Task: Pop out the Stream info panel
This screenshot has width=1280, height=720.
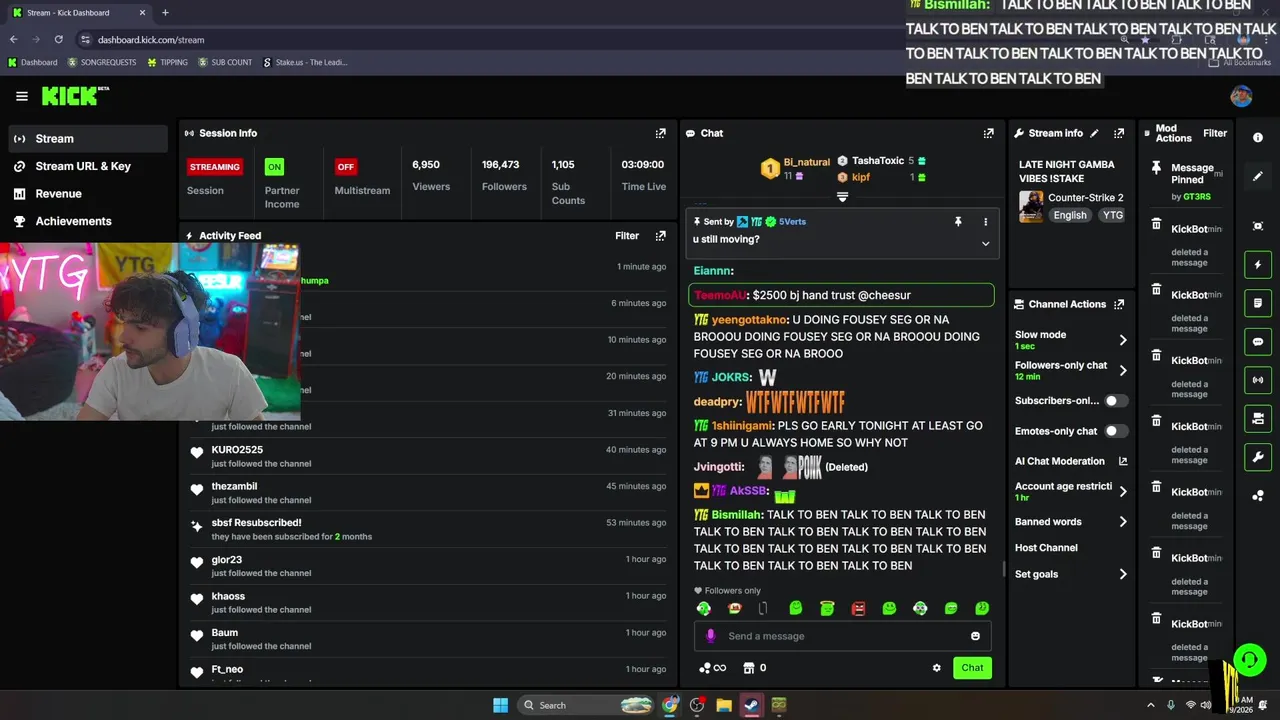Action: [1119, 133]
